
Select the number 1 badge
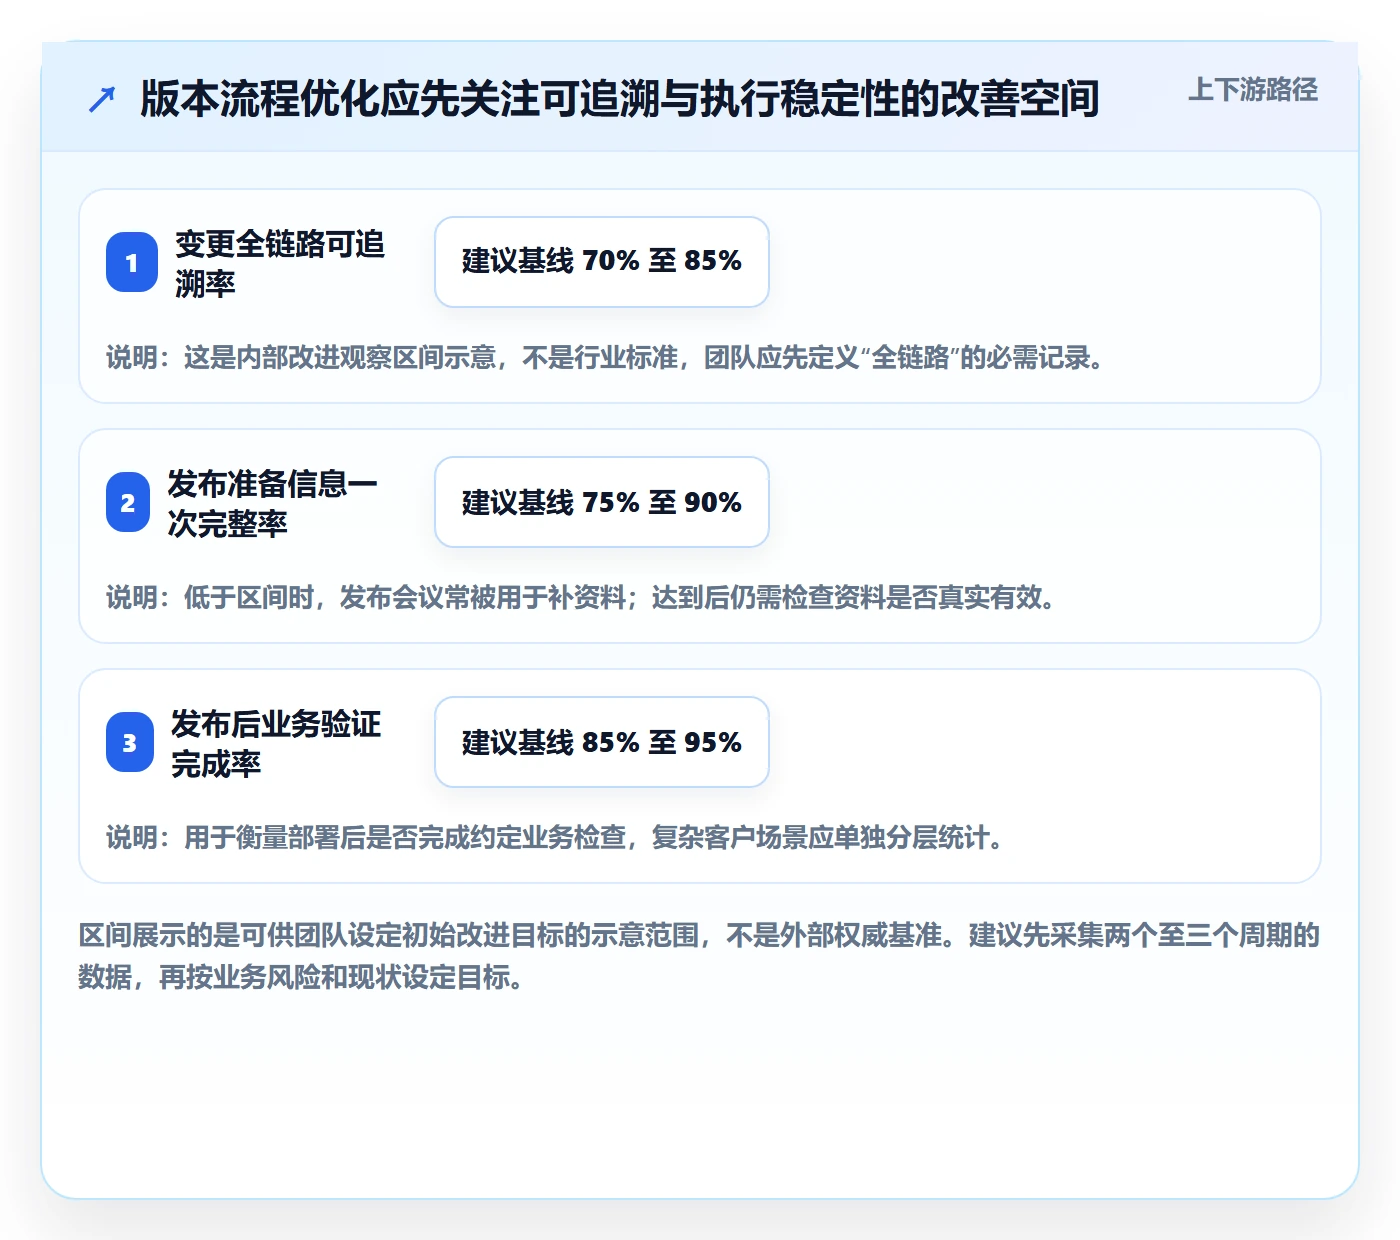[132, 262]
